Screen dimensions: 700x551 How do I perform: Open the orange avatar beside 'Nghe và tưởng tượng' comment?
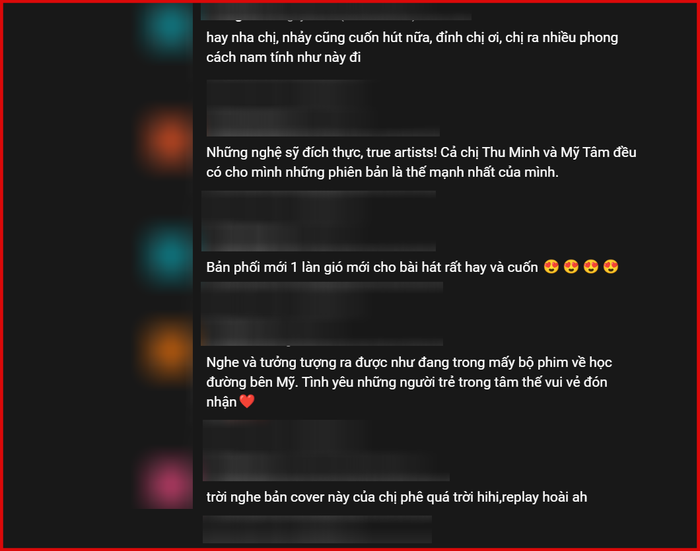167,353
